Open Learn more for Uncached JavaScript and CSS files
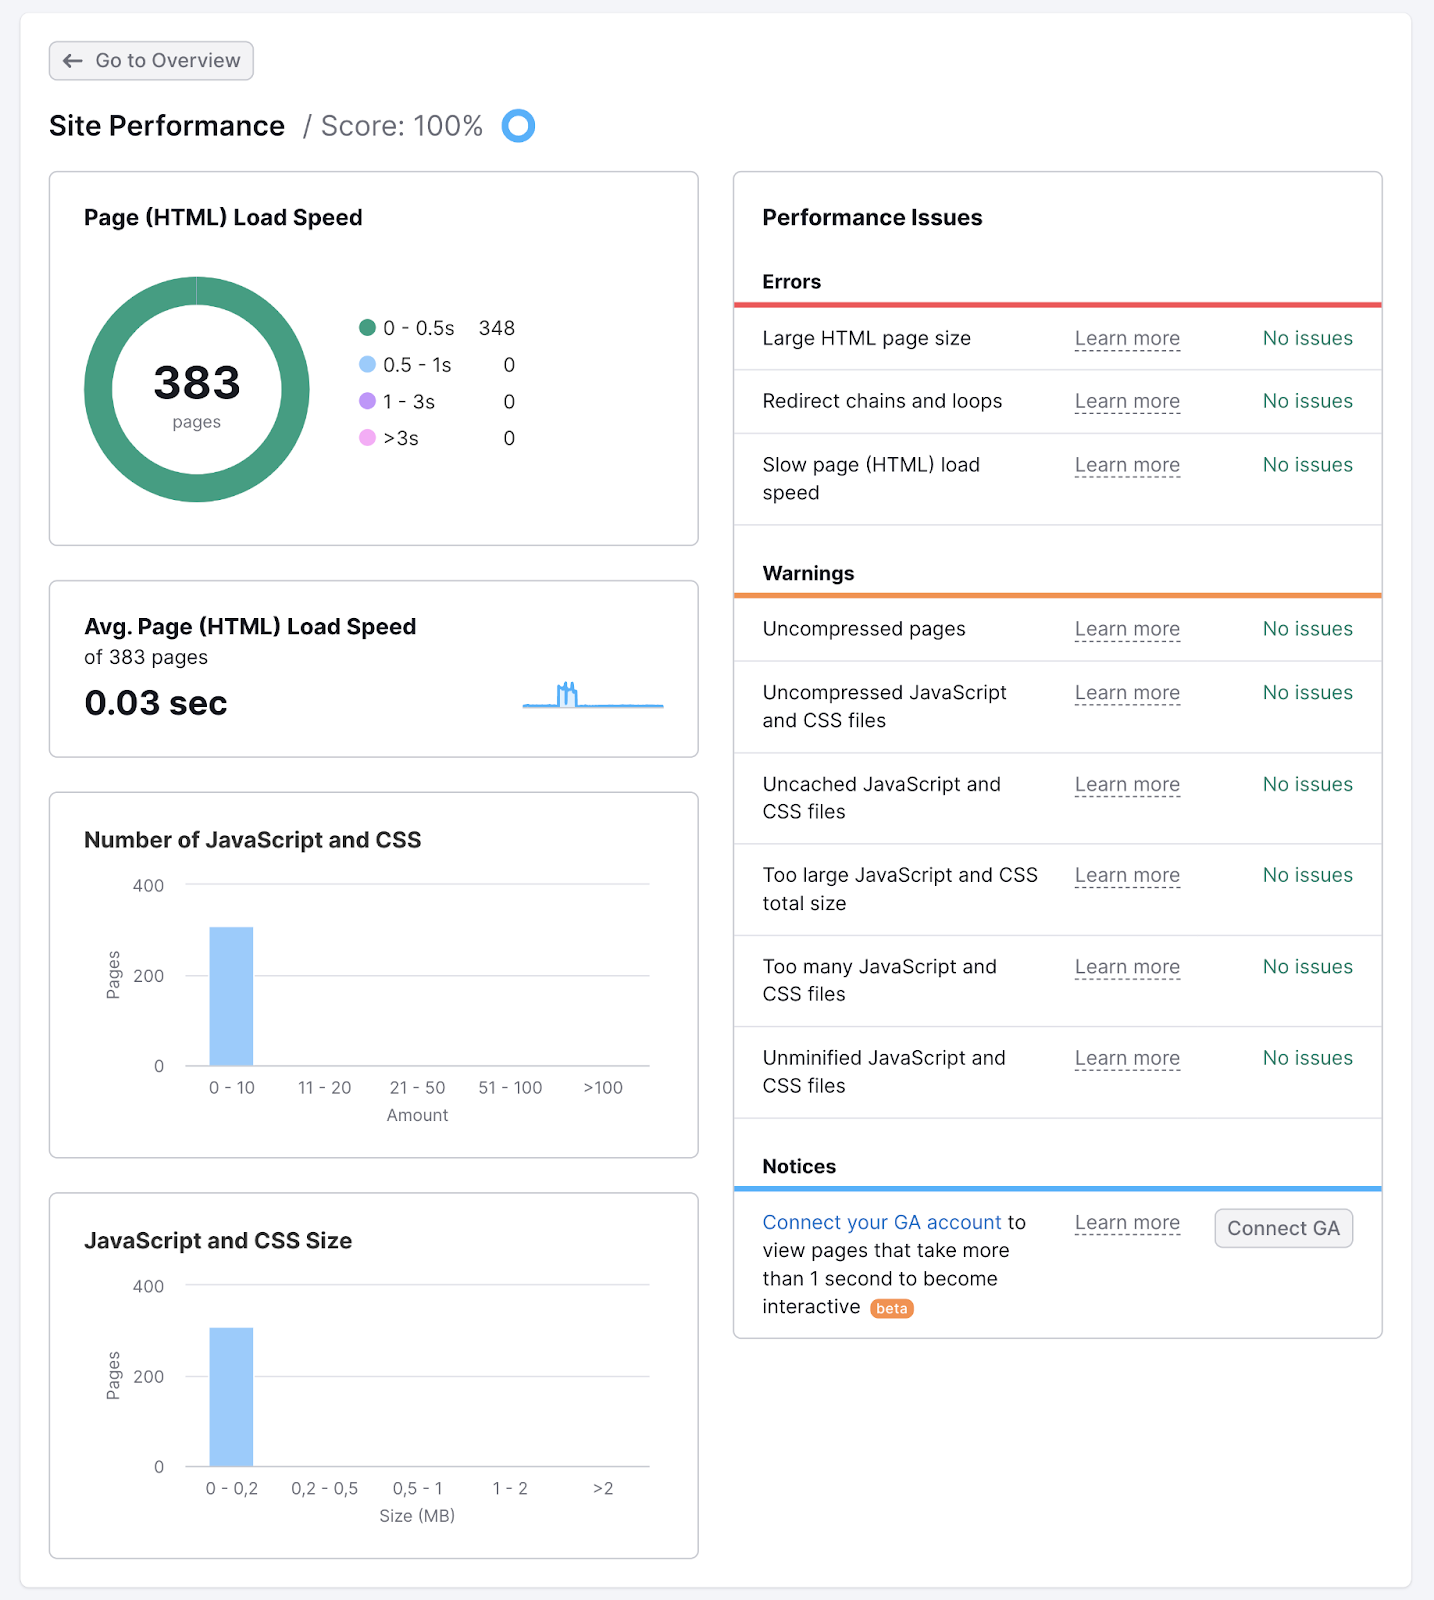Screen dimensions: 1434x1600 coord(1127,785)
